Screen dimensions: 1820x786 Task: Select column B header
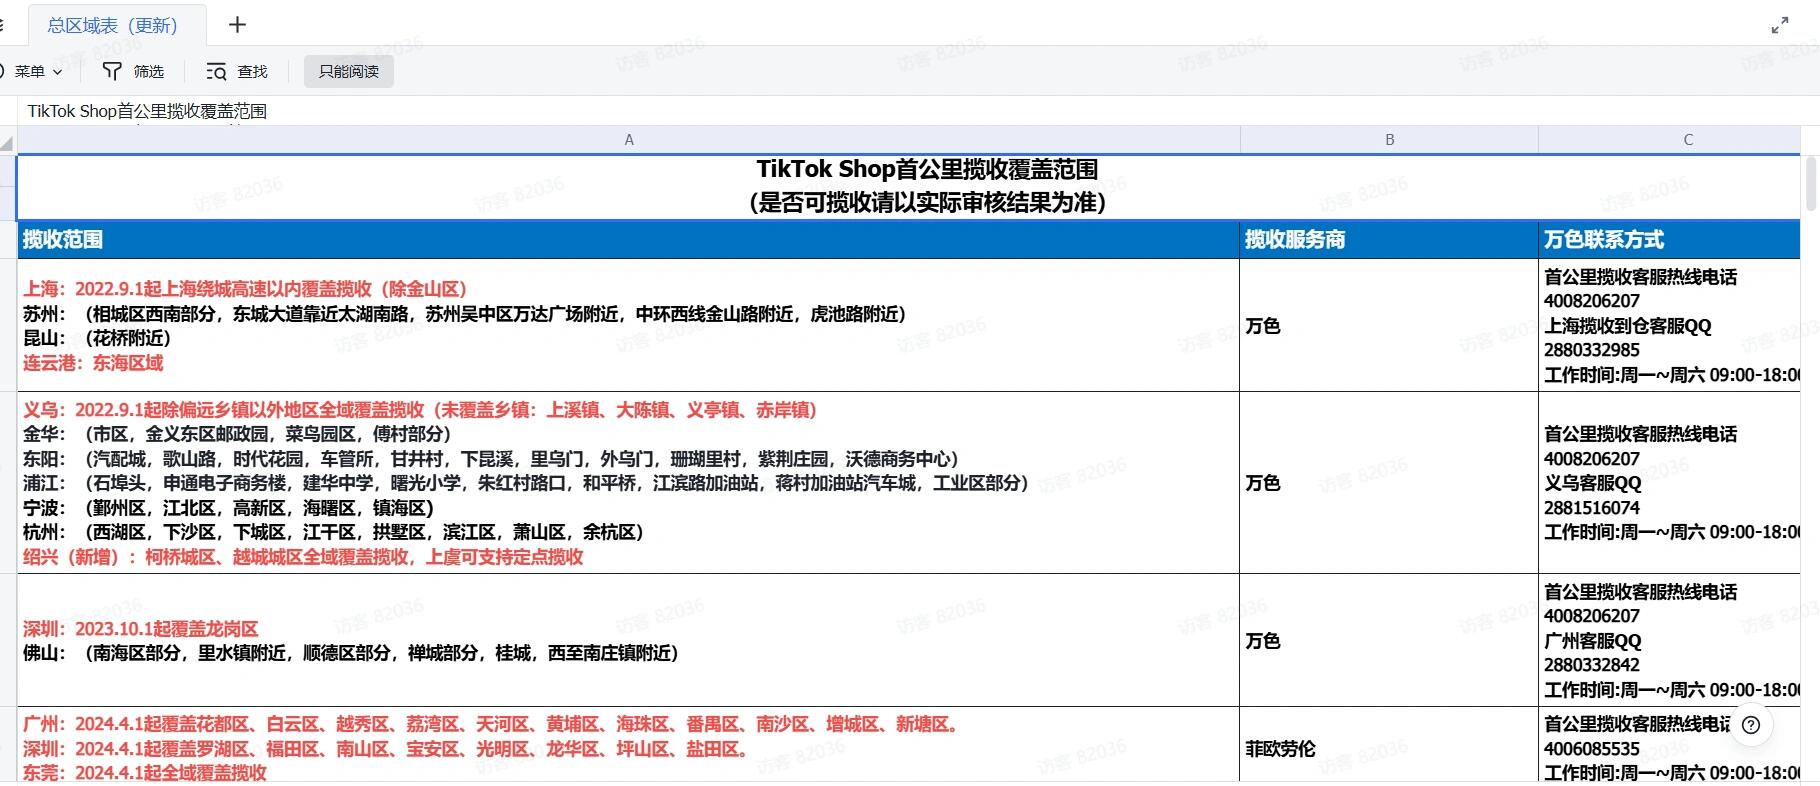1389,140
